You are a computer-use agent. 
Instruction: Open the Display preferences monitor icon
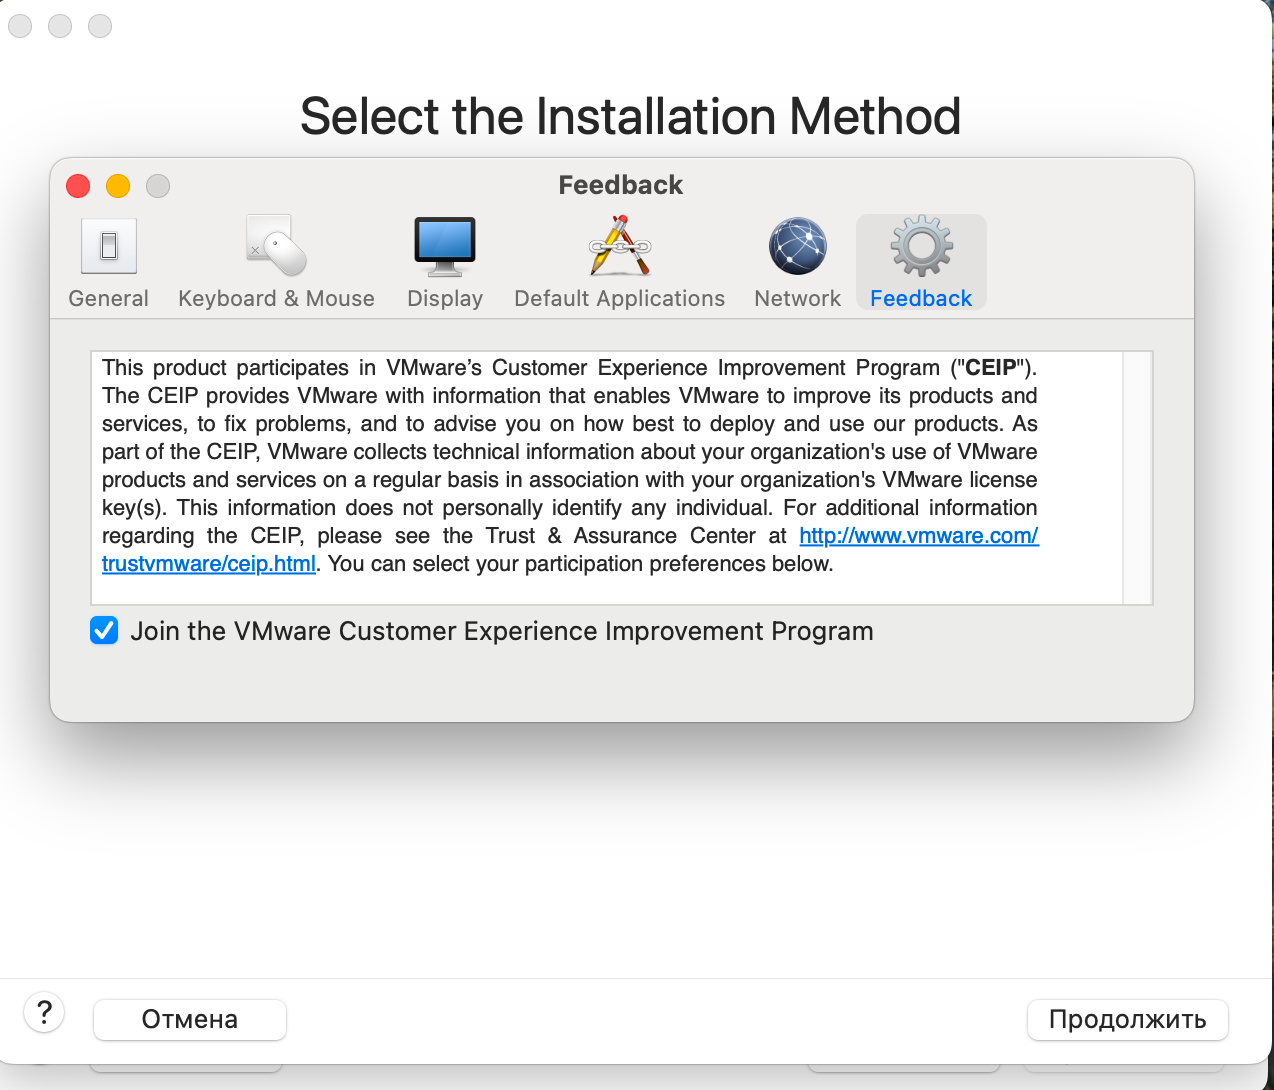pos(445,246)
